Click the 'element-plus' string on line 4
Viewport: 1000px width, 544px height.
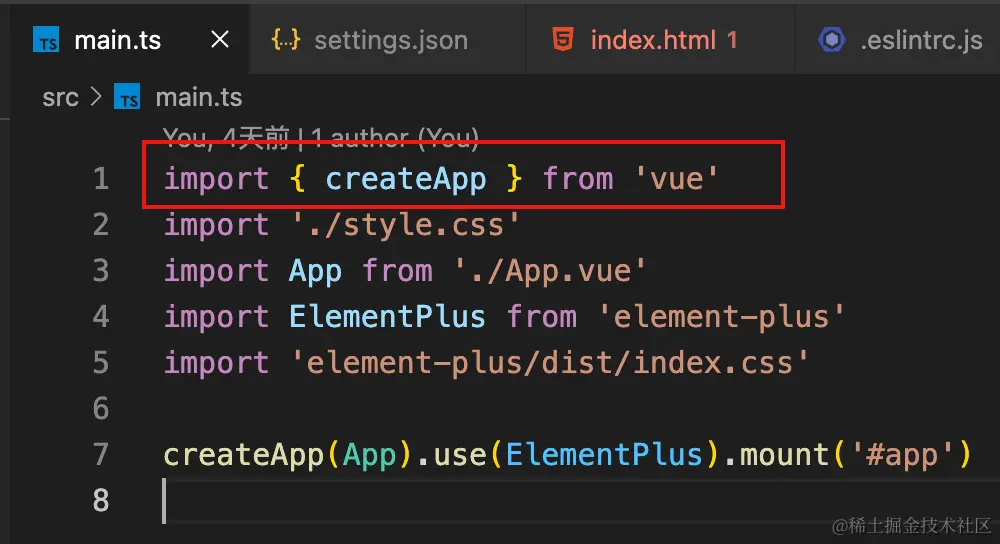coord(721,317)
